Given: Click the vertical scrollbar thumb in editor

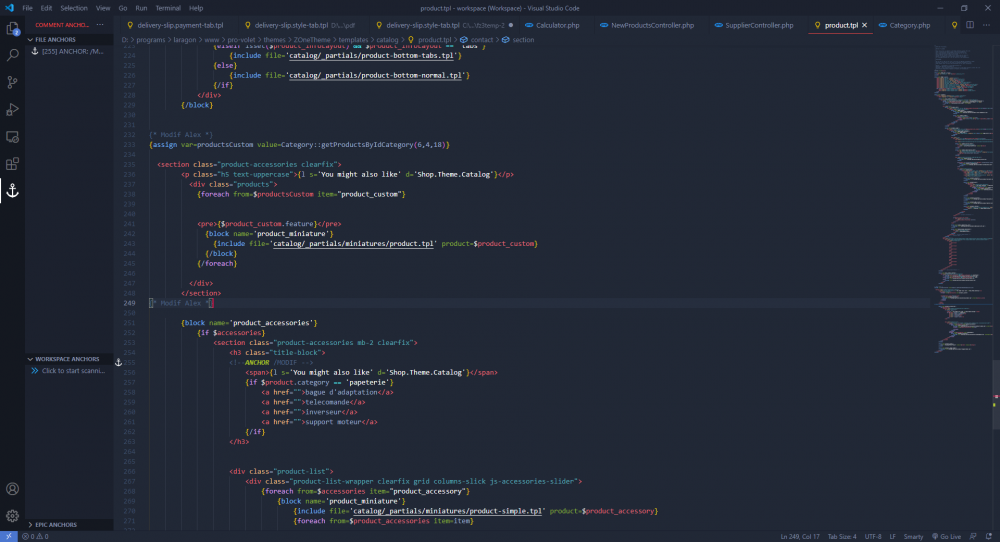Looking at the screenshot, I should pyautogui.click(x=996, y=394).
